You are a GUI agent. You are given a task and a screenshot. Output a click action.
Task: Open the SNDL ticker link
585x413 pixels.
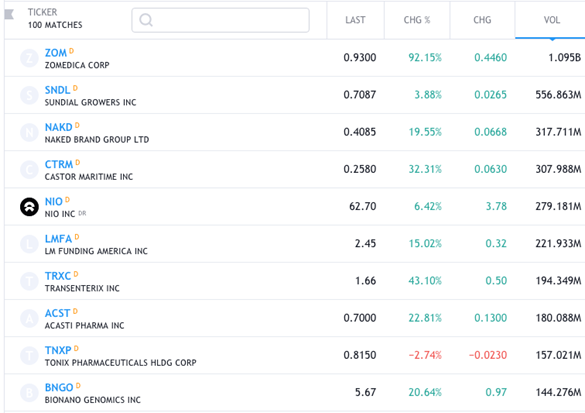tap(57, 90)
